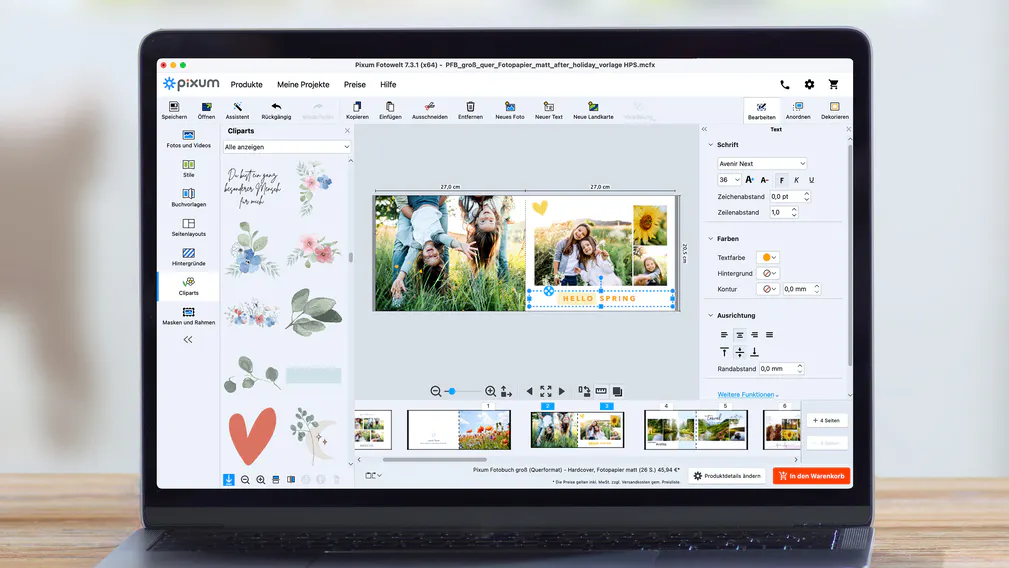Screen dimensions: 1009x568
Task: Click zoom out magnifier below canvas
Action: (436, 391)
